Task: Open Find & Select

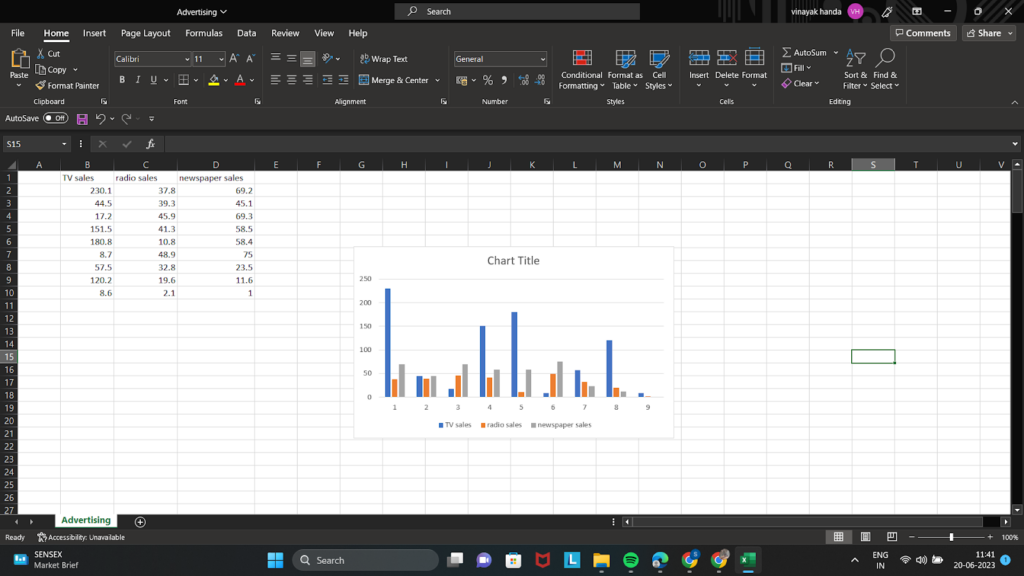Action: tap(885, 69)
